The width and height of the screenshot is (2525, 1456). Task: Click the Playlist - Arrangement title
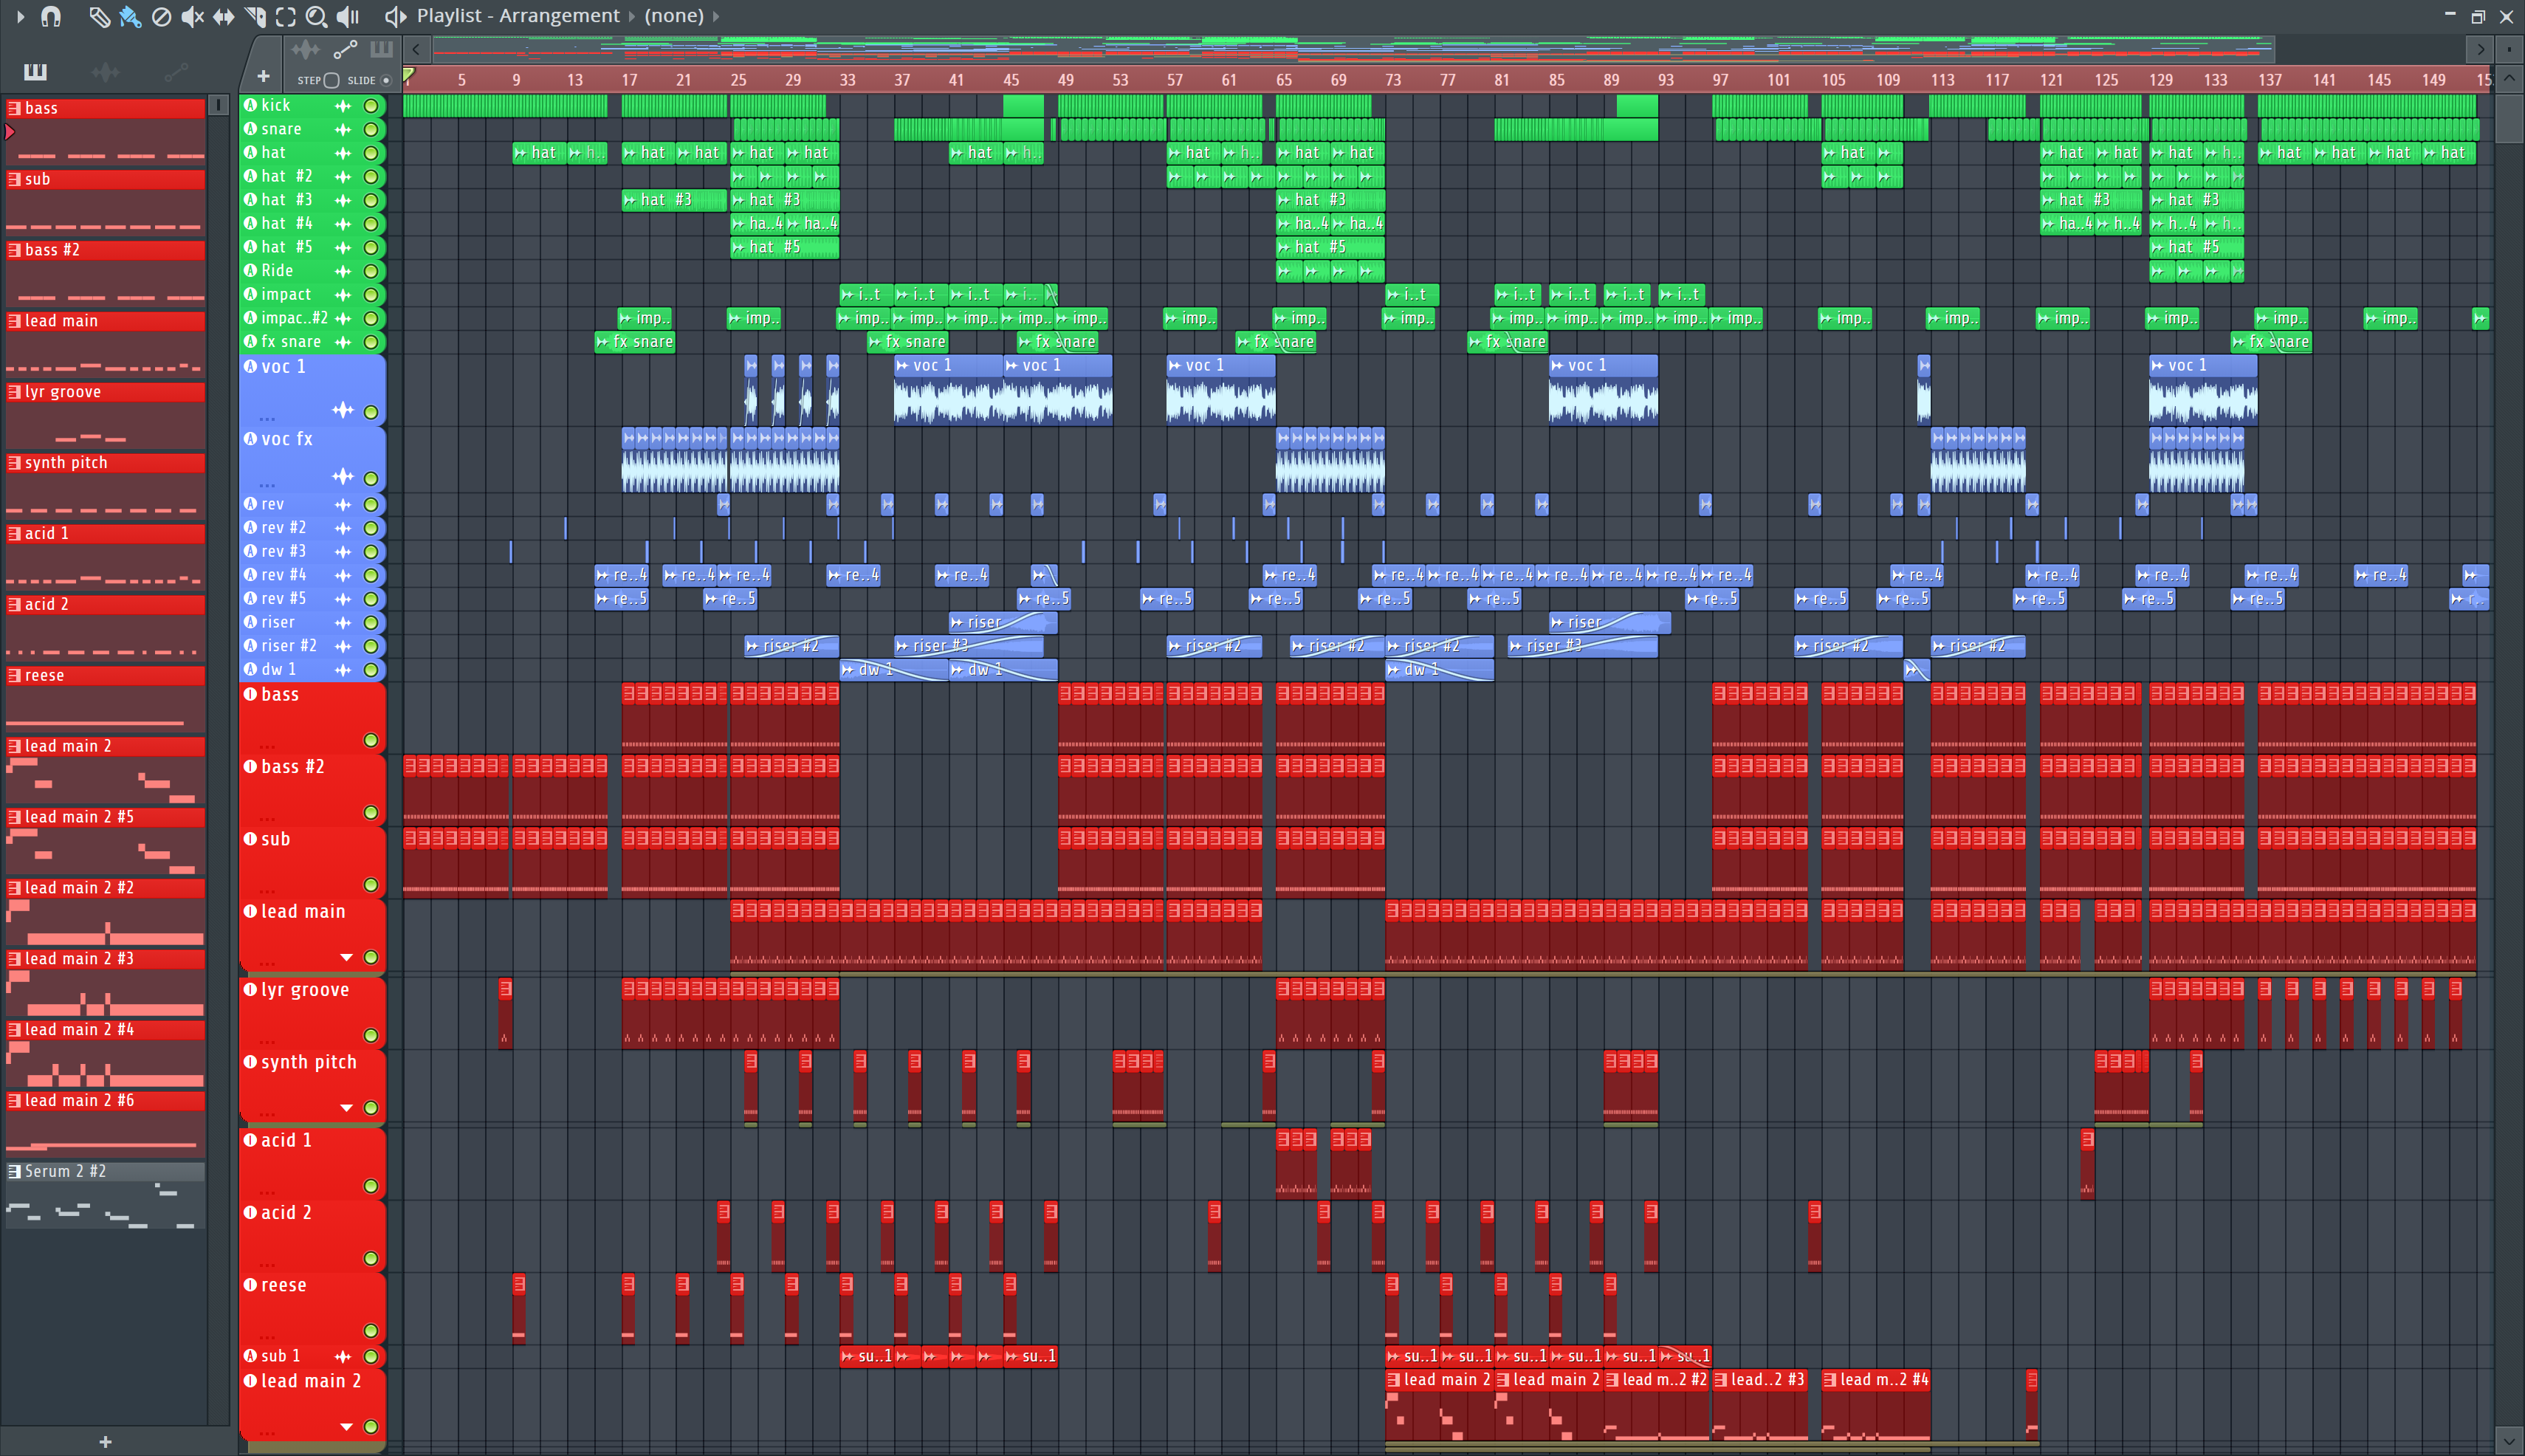click(x=518, y=16)
